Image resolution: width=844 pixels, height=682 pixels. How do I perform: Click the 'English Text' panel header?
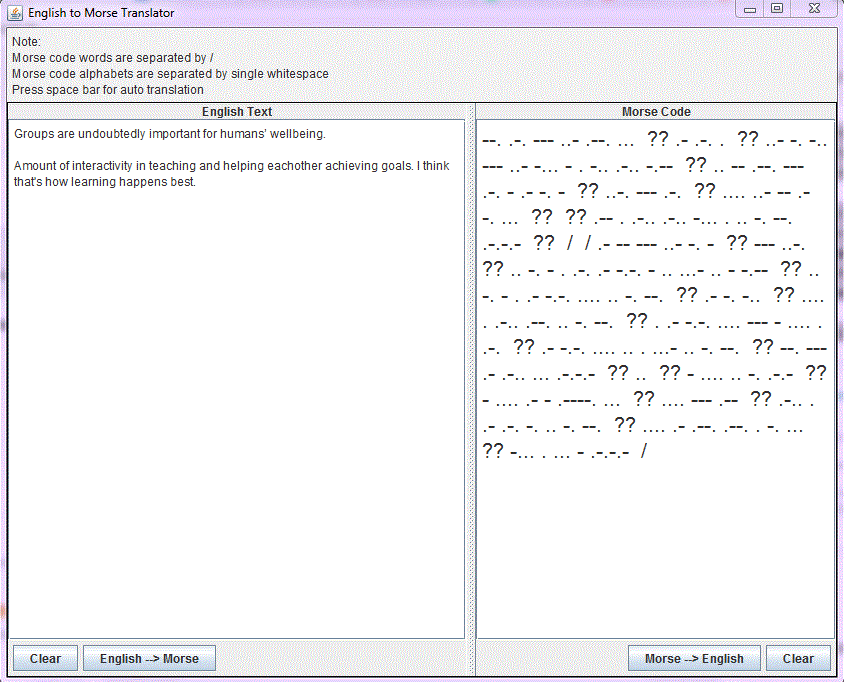237,111
